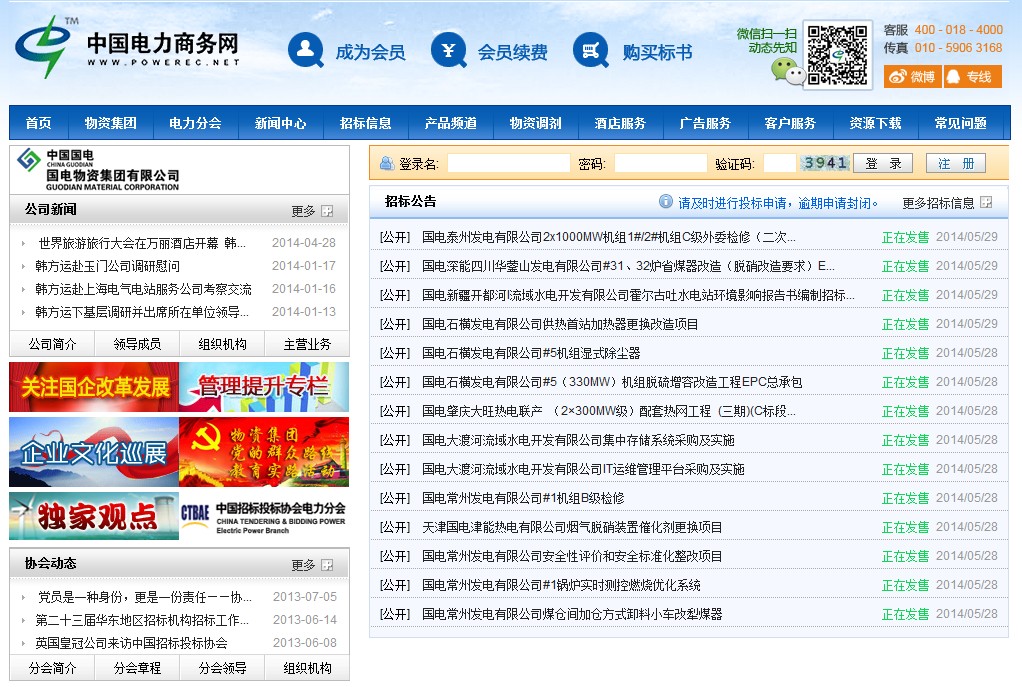This screenshot has width=1022, height=687.
Task: Open 客户服务 menu item
Action: coord(790,123)
